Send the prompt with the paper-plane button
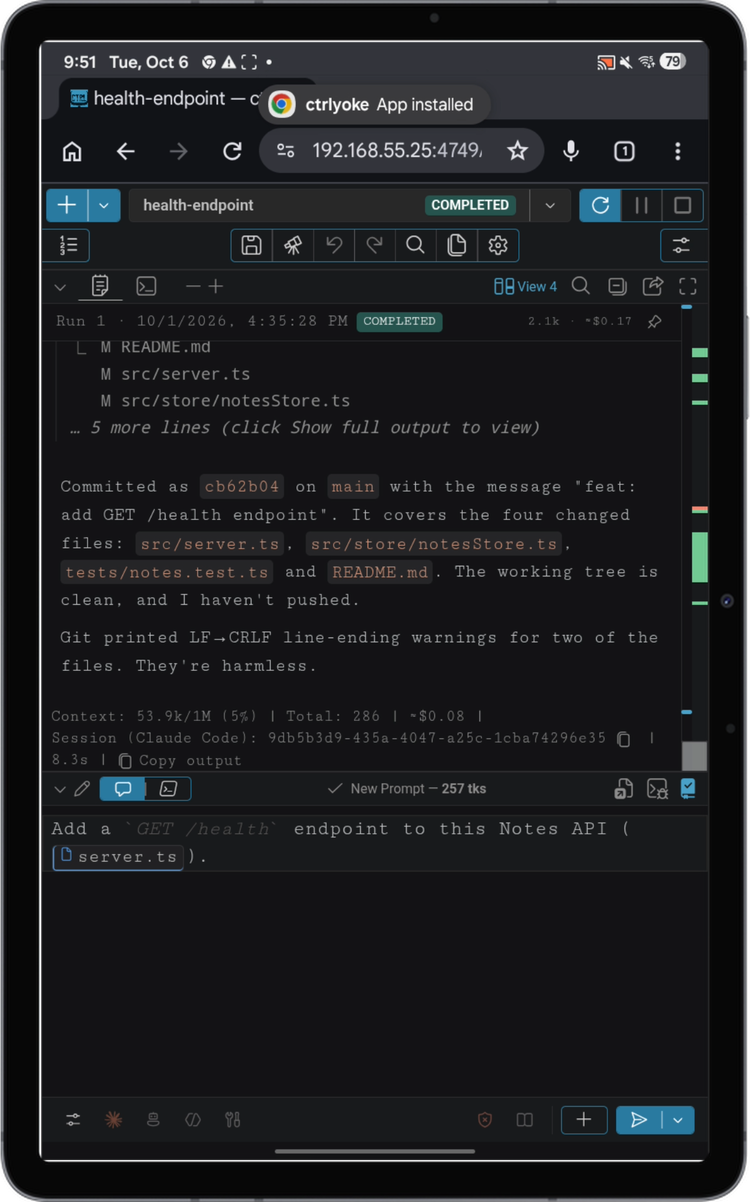750x1202 pixels. (x=639, y=1120)
